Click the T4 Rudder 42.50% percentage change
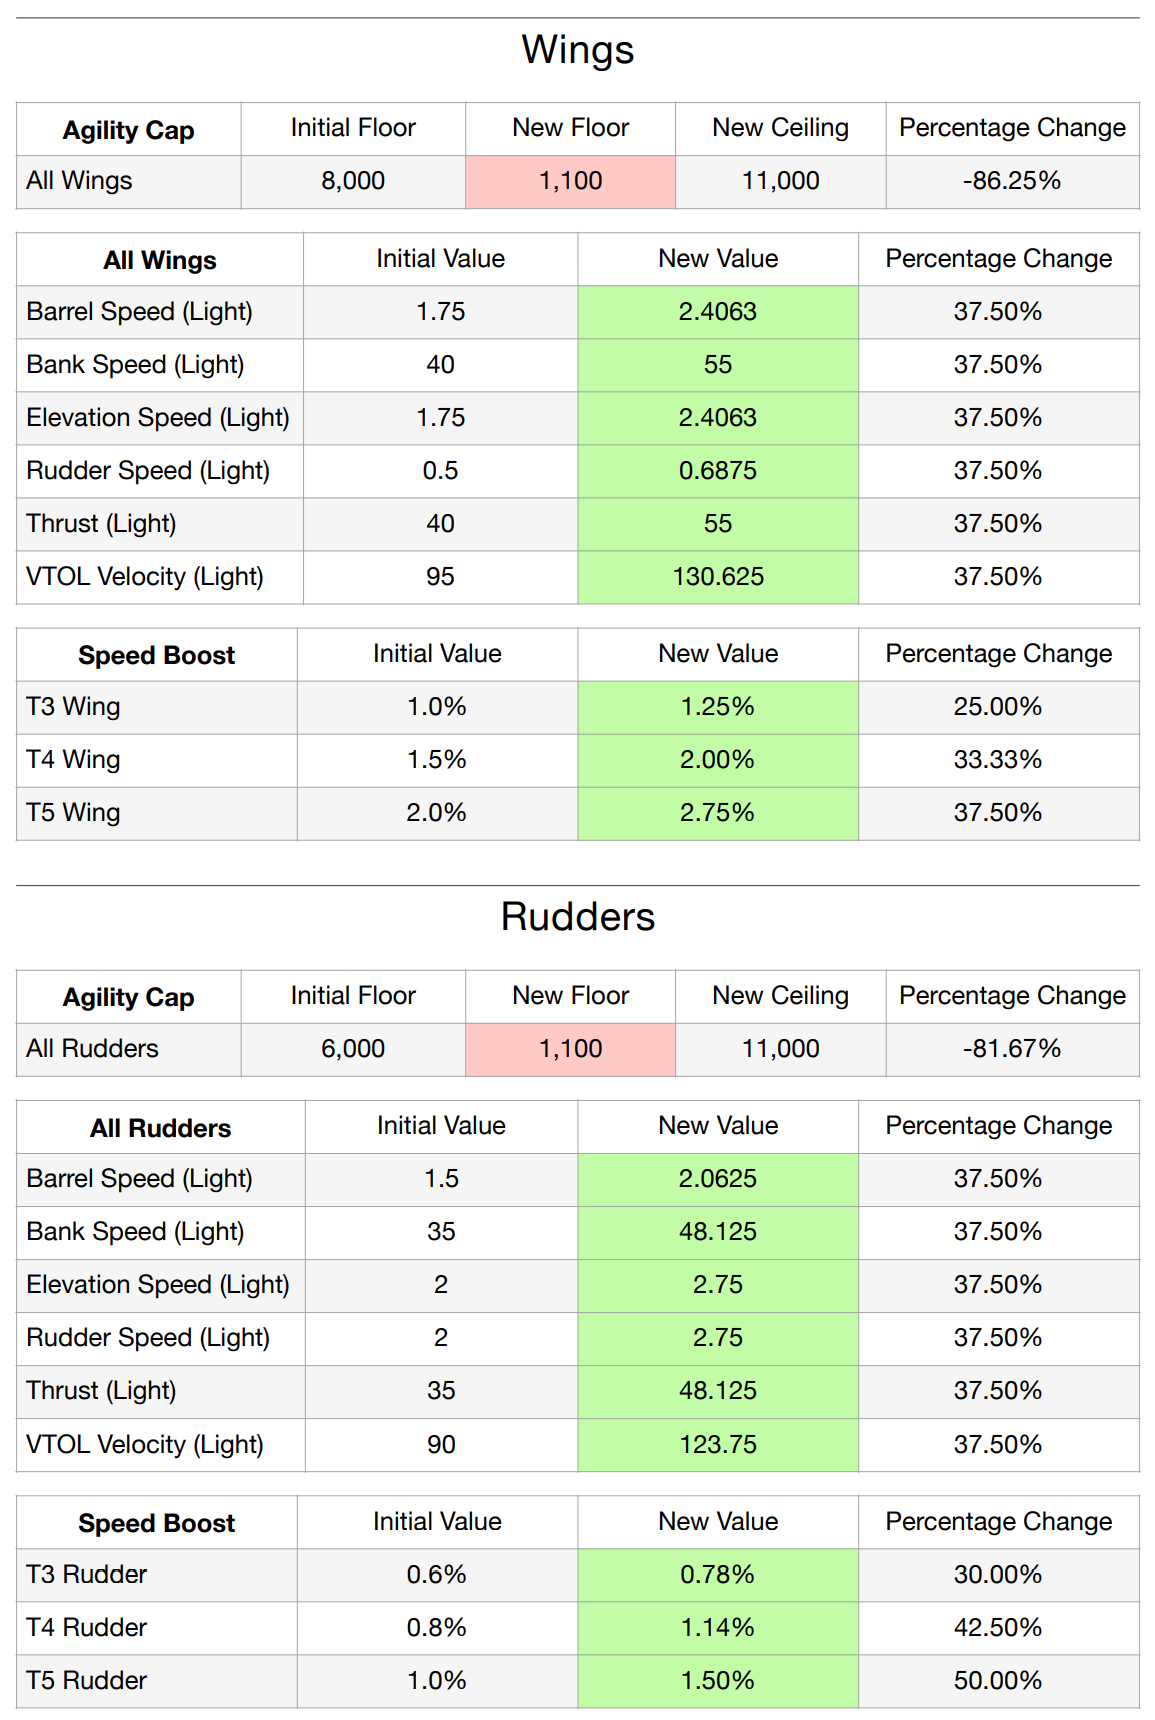 (x=997, y=1628)
